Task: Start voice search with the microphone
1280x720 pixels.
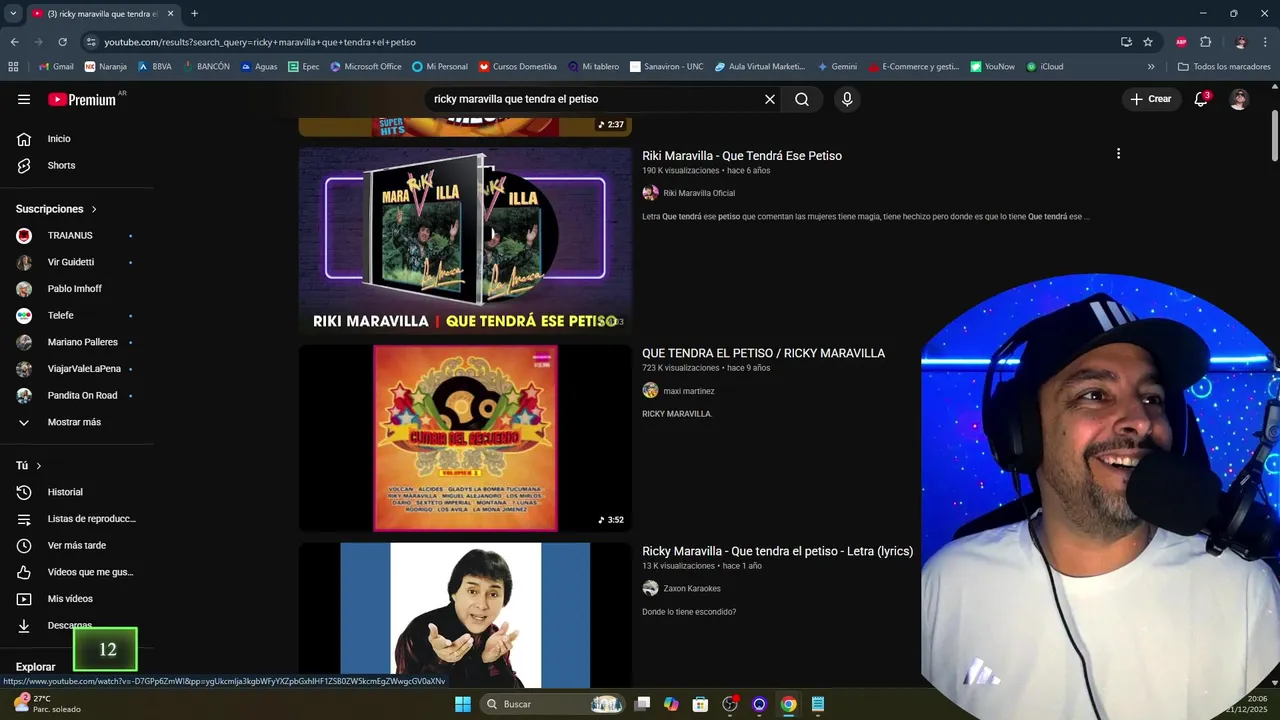Action: [x=847, y=99]
